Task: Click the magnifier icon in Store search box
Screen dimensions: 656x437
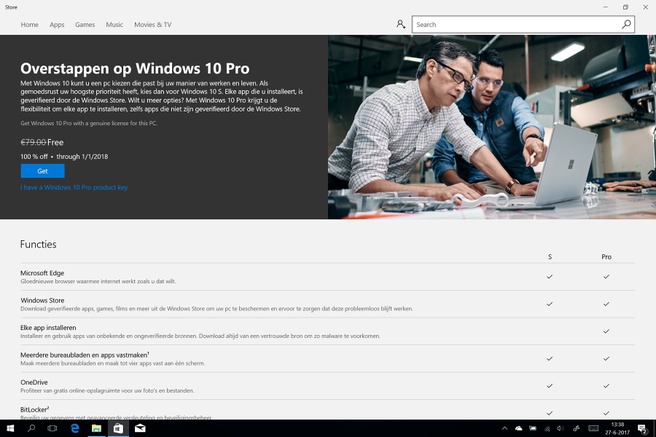Action: pyautogui.click(x=626, y=24)
